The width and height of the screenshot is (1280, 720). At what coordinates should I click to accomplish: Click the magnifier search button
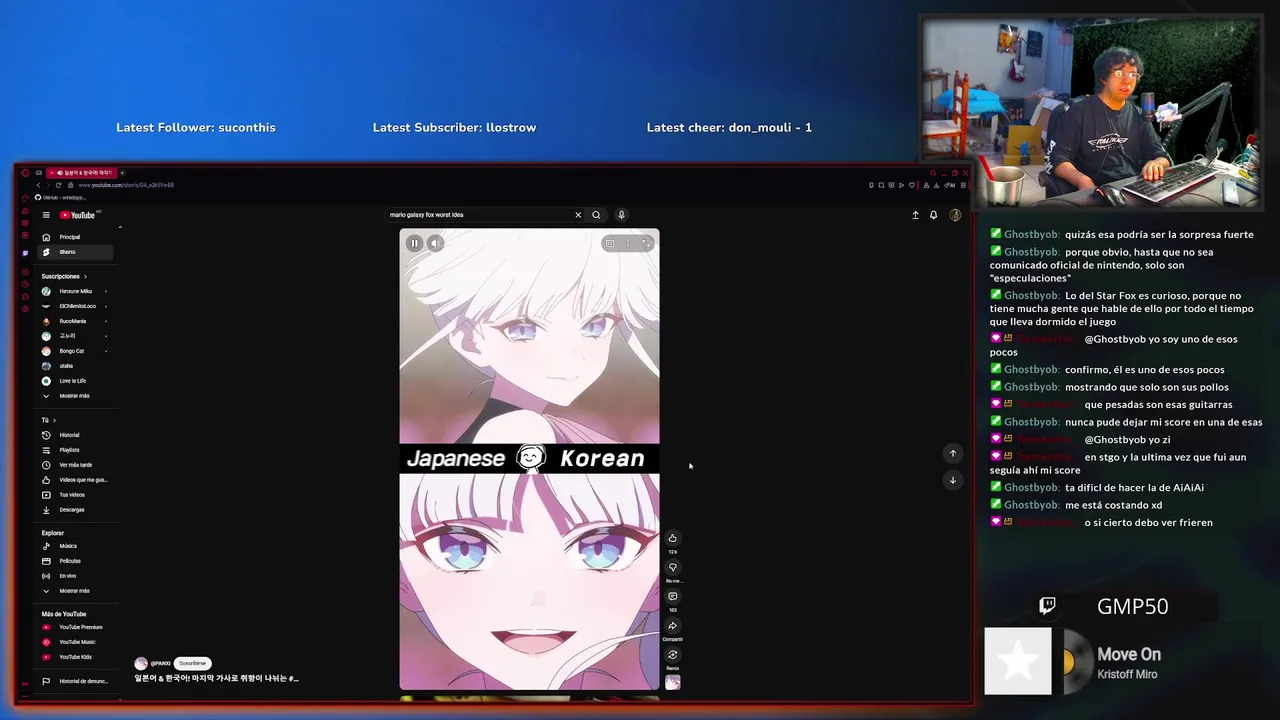coord(596,215)
